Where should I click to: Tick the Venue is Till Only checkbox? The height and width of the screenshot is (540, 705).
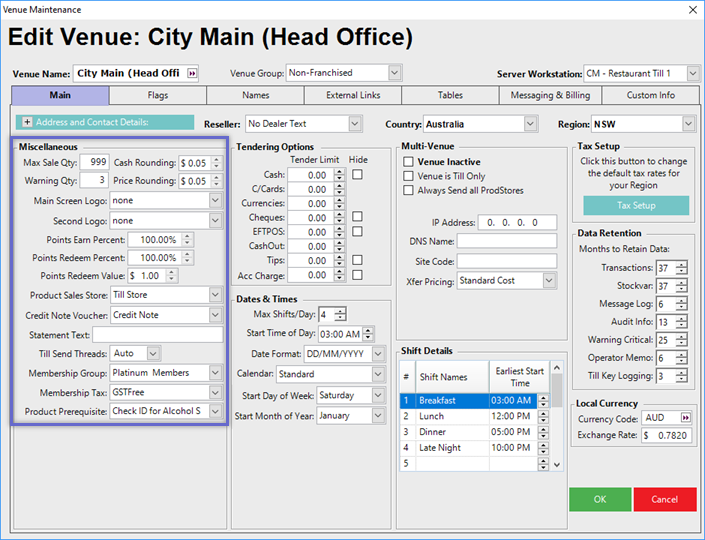408,176
